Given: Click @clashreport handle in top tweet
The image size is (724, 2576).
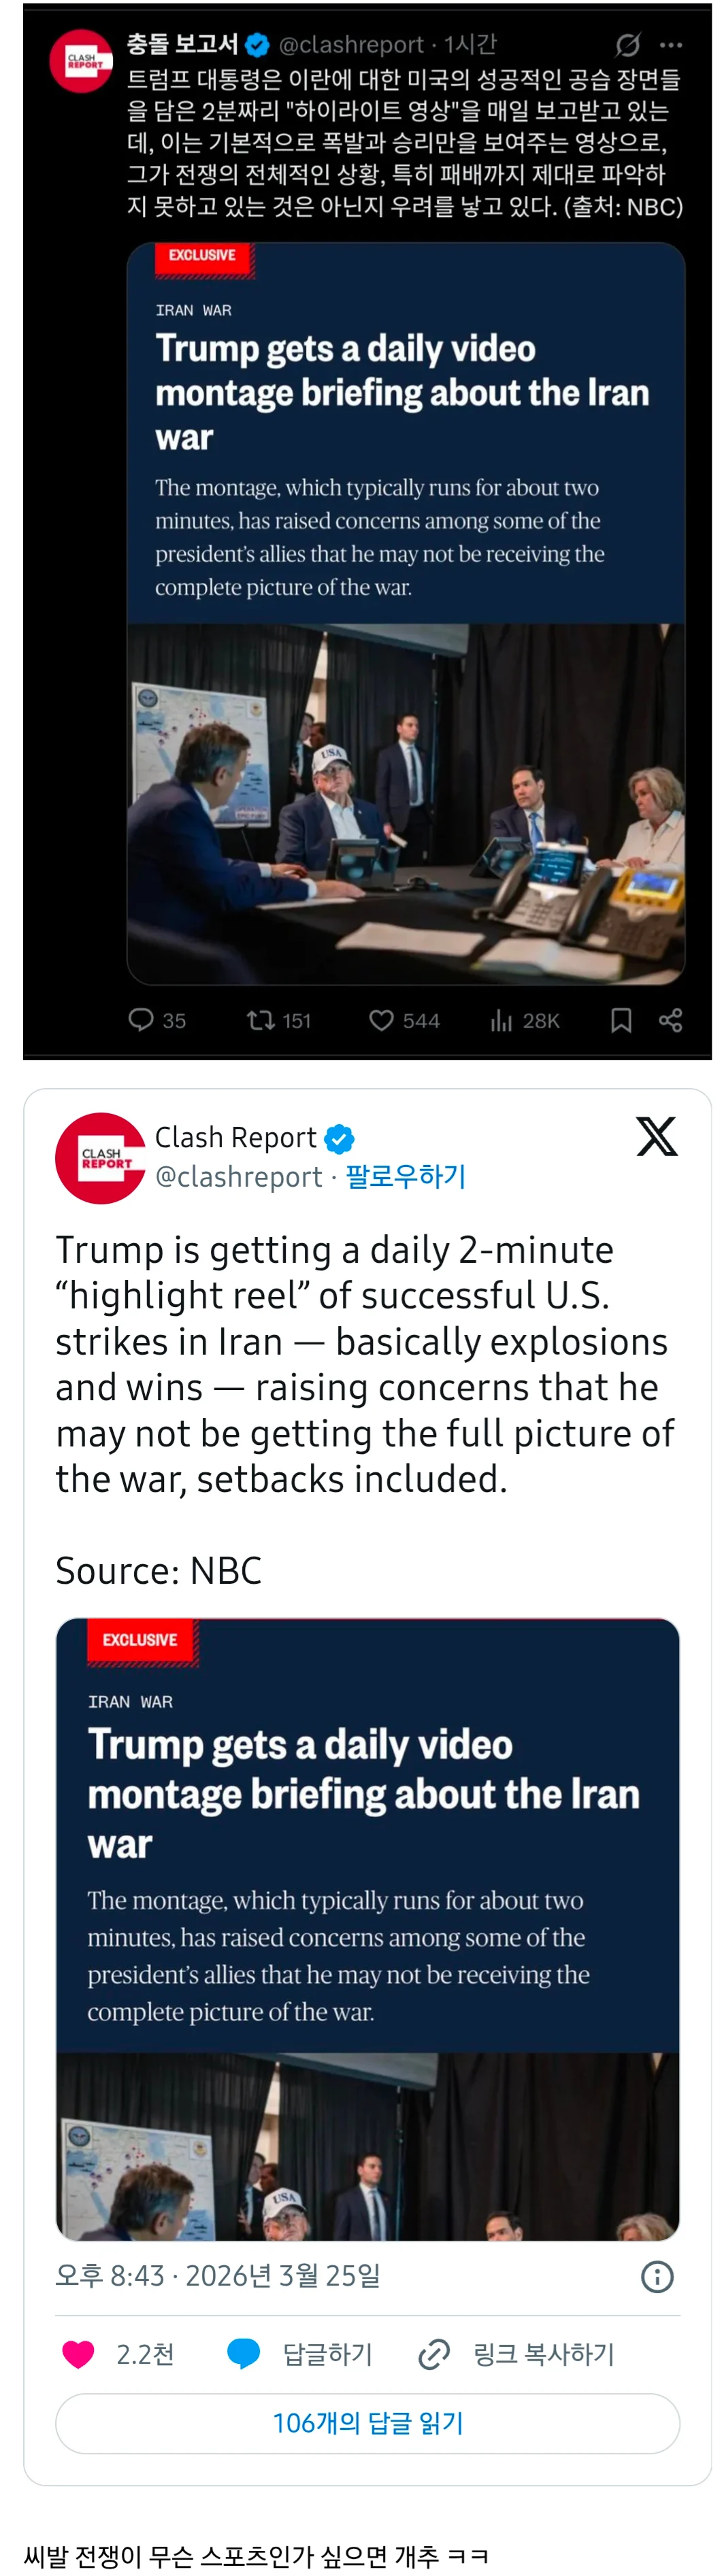Looking at the screenshot, I should click(x=351, y=44).
